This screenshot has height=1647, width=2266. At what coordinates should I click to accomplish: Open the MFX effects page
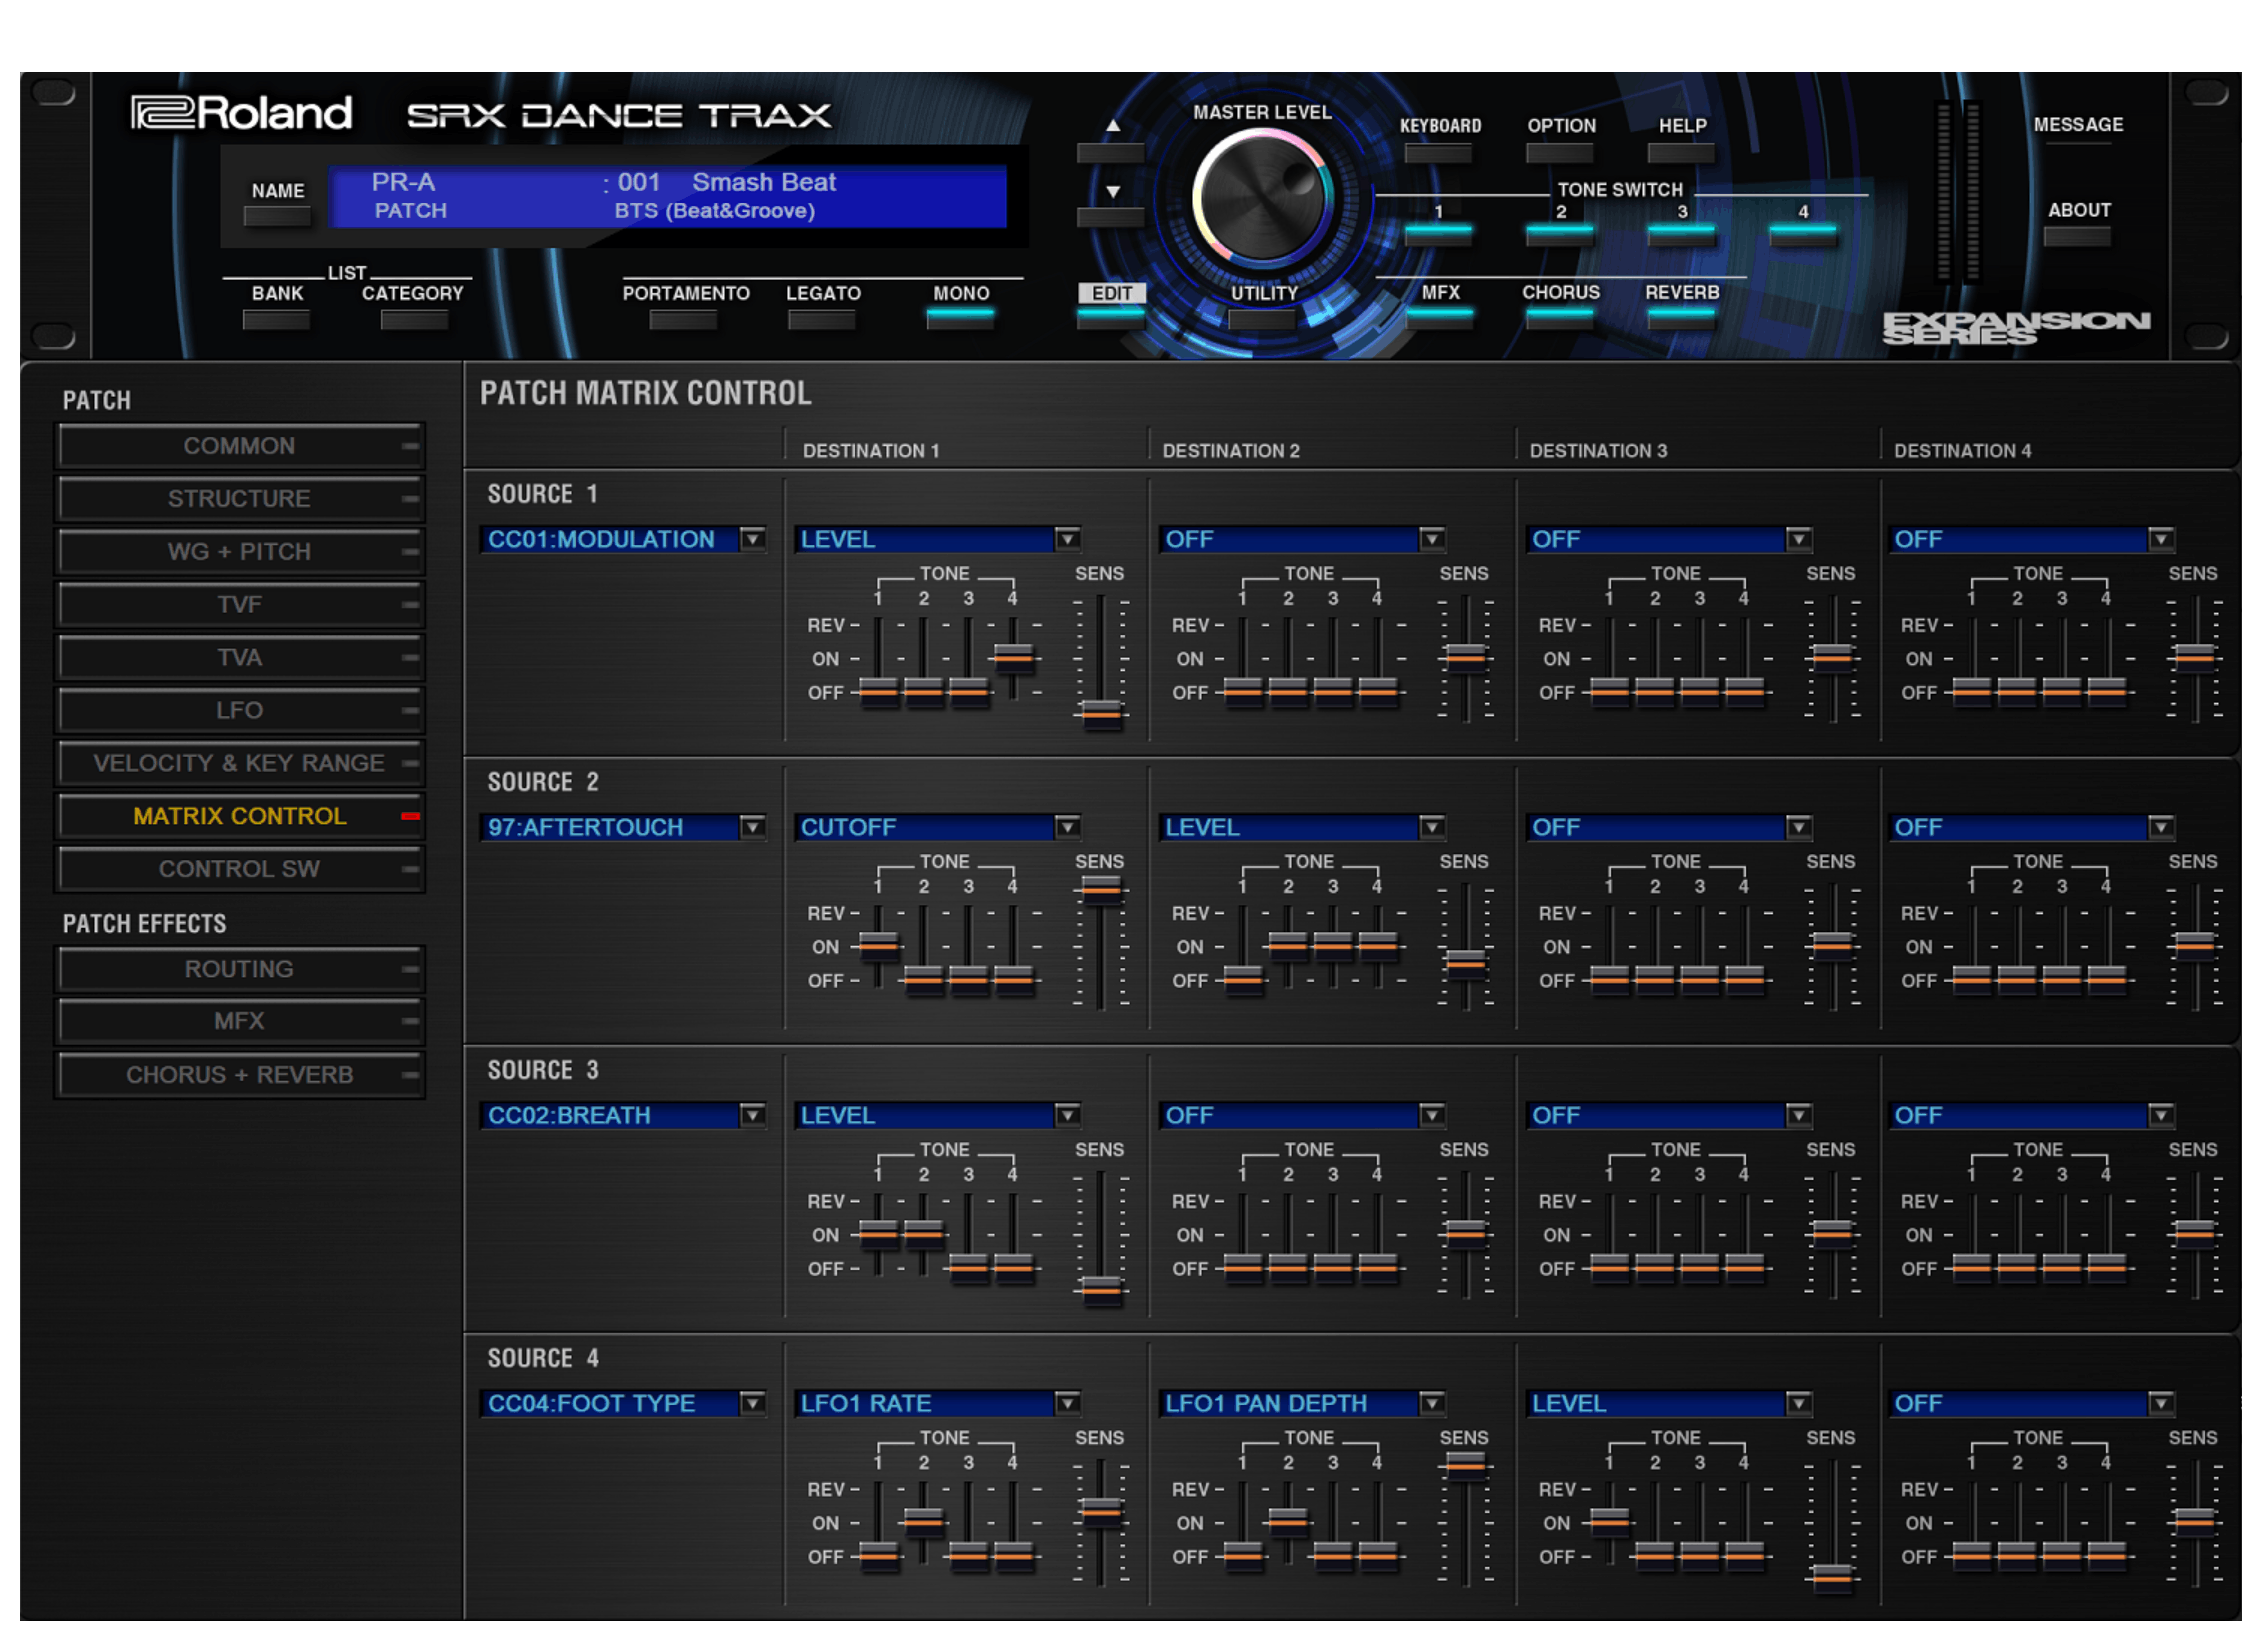[x=239, y=1021]
